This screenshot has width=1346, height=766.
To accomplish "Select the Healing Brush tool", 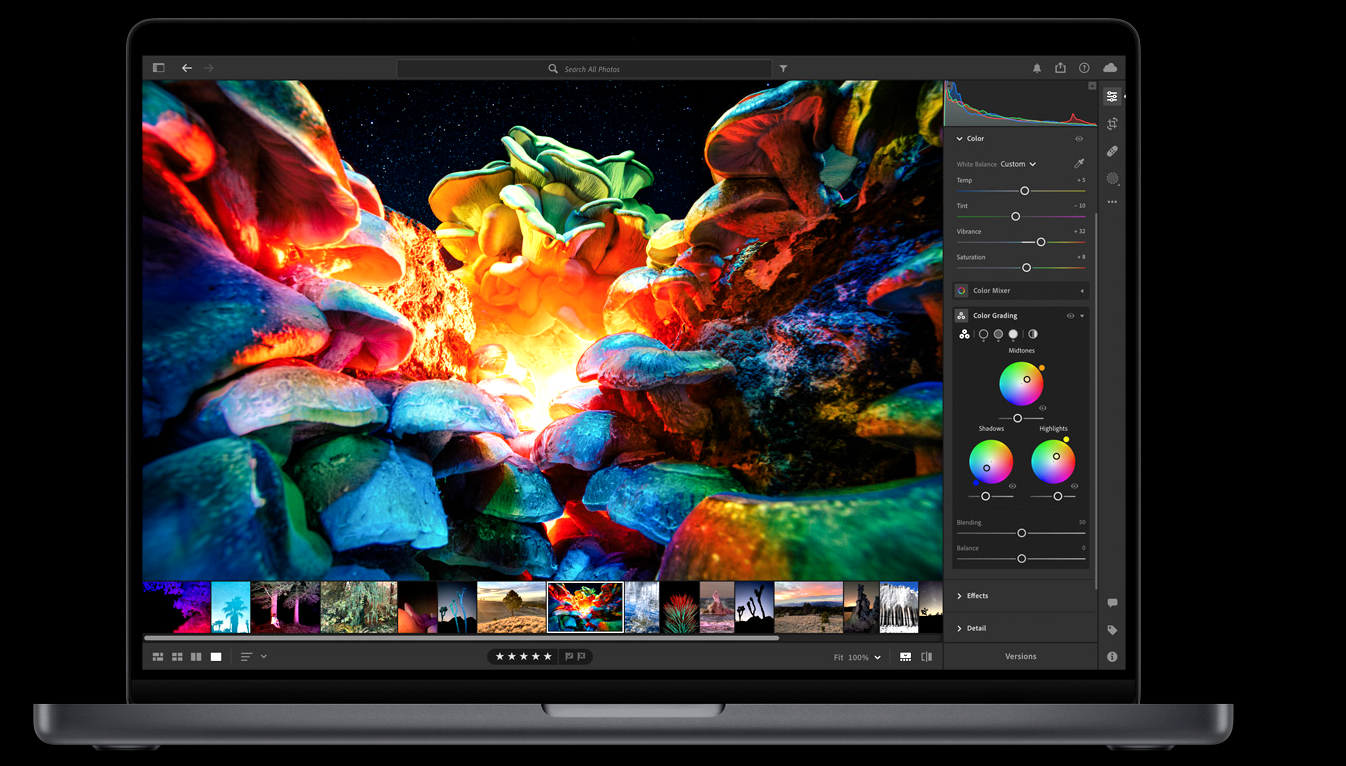I will click(1112, 151).
